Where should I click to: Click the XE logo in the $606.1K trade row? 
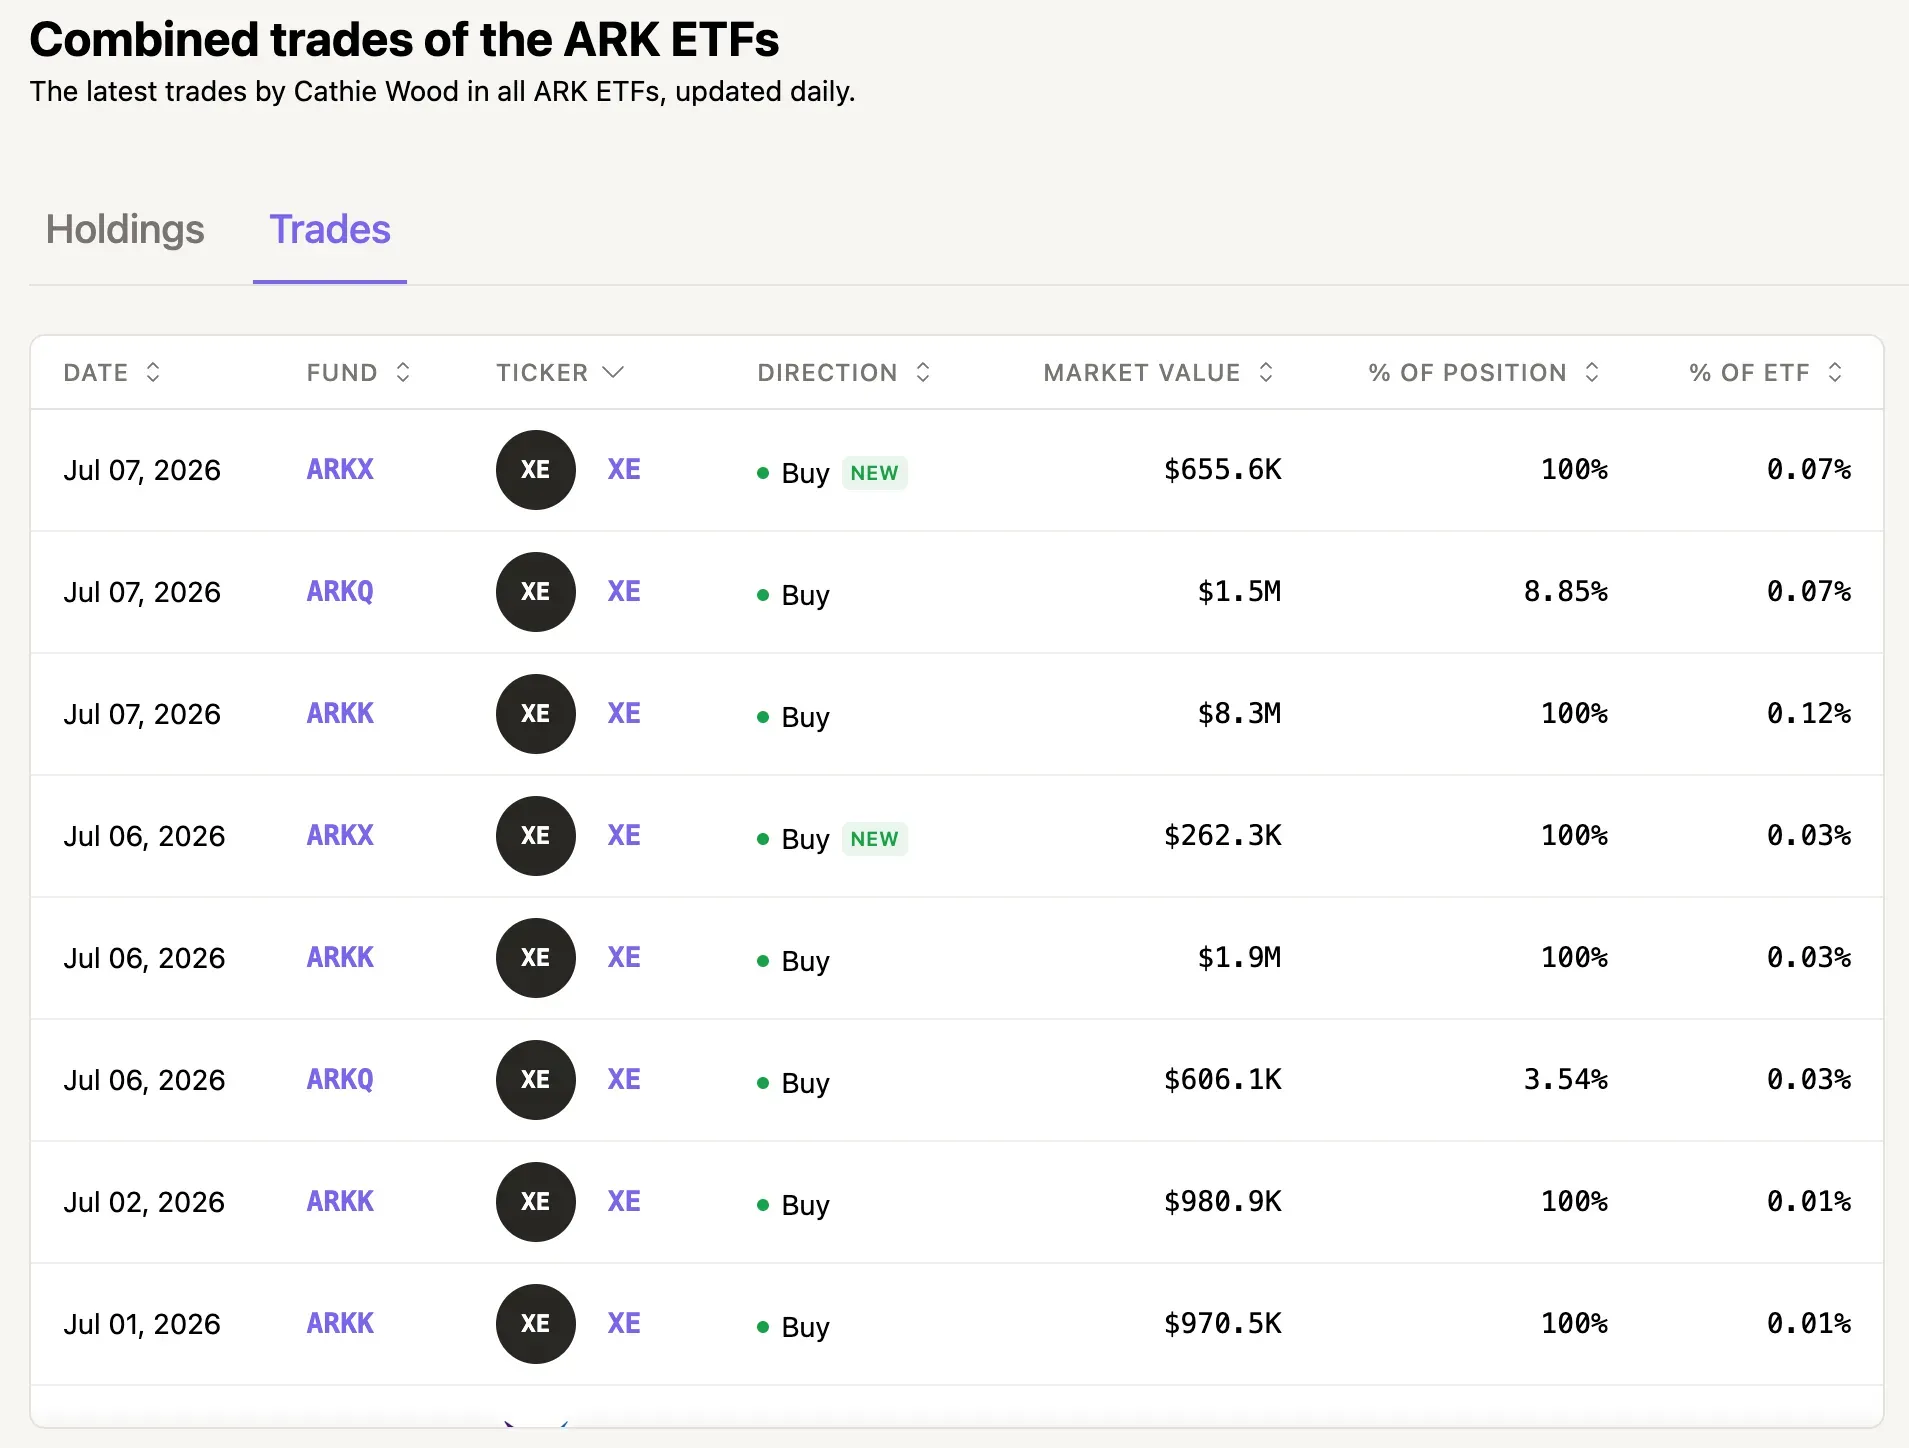point(535,1080)
